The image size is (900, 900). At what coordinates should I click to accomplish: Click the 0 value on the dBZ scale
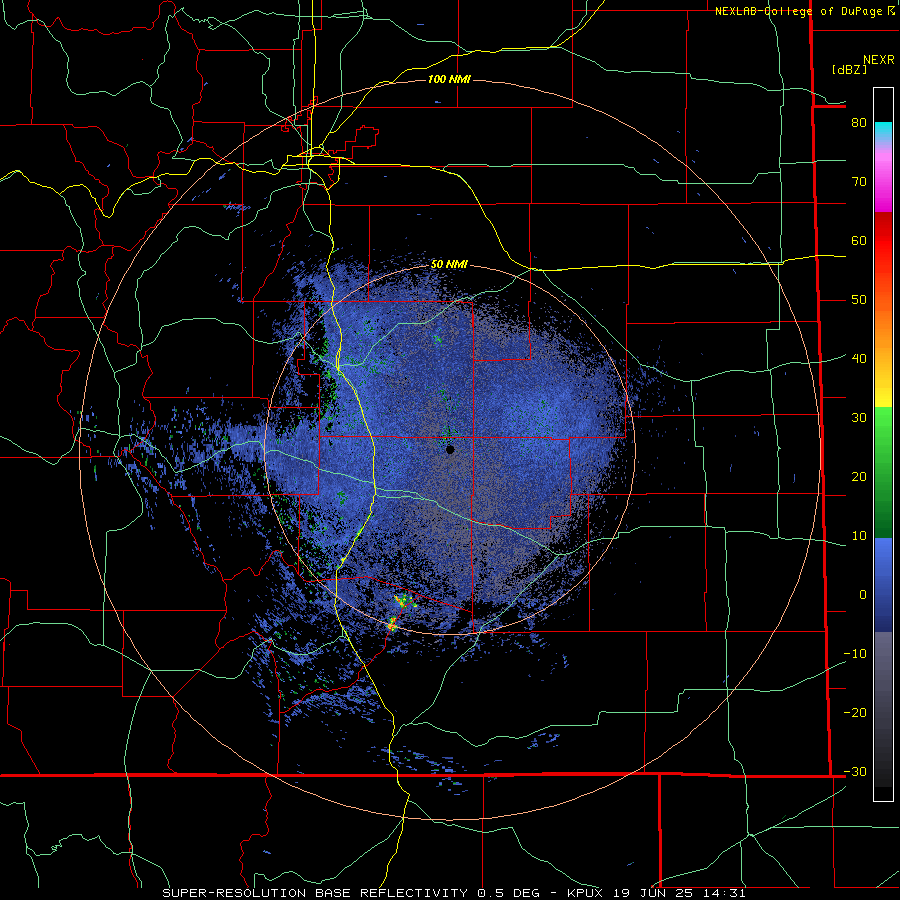[863, 595]
